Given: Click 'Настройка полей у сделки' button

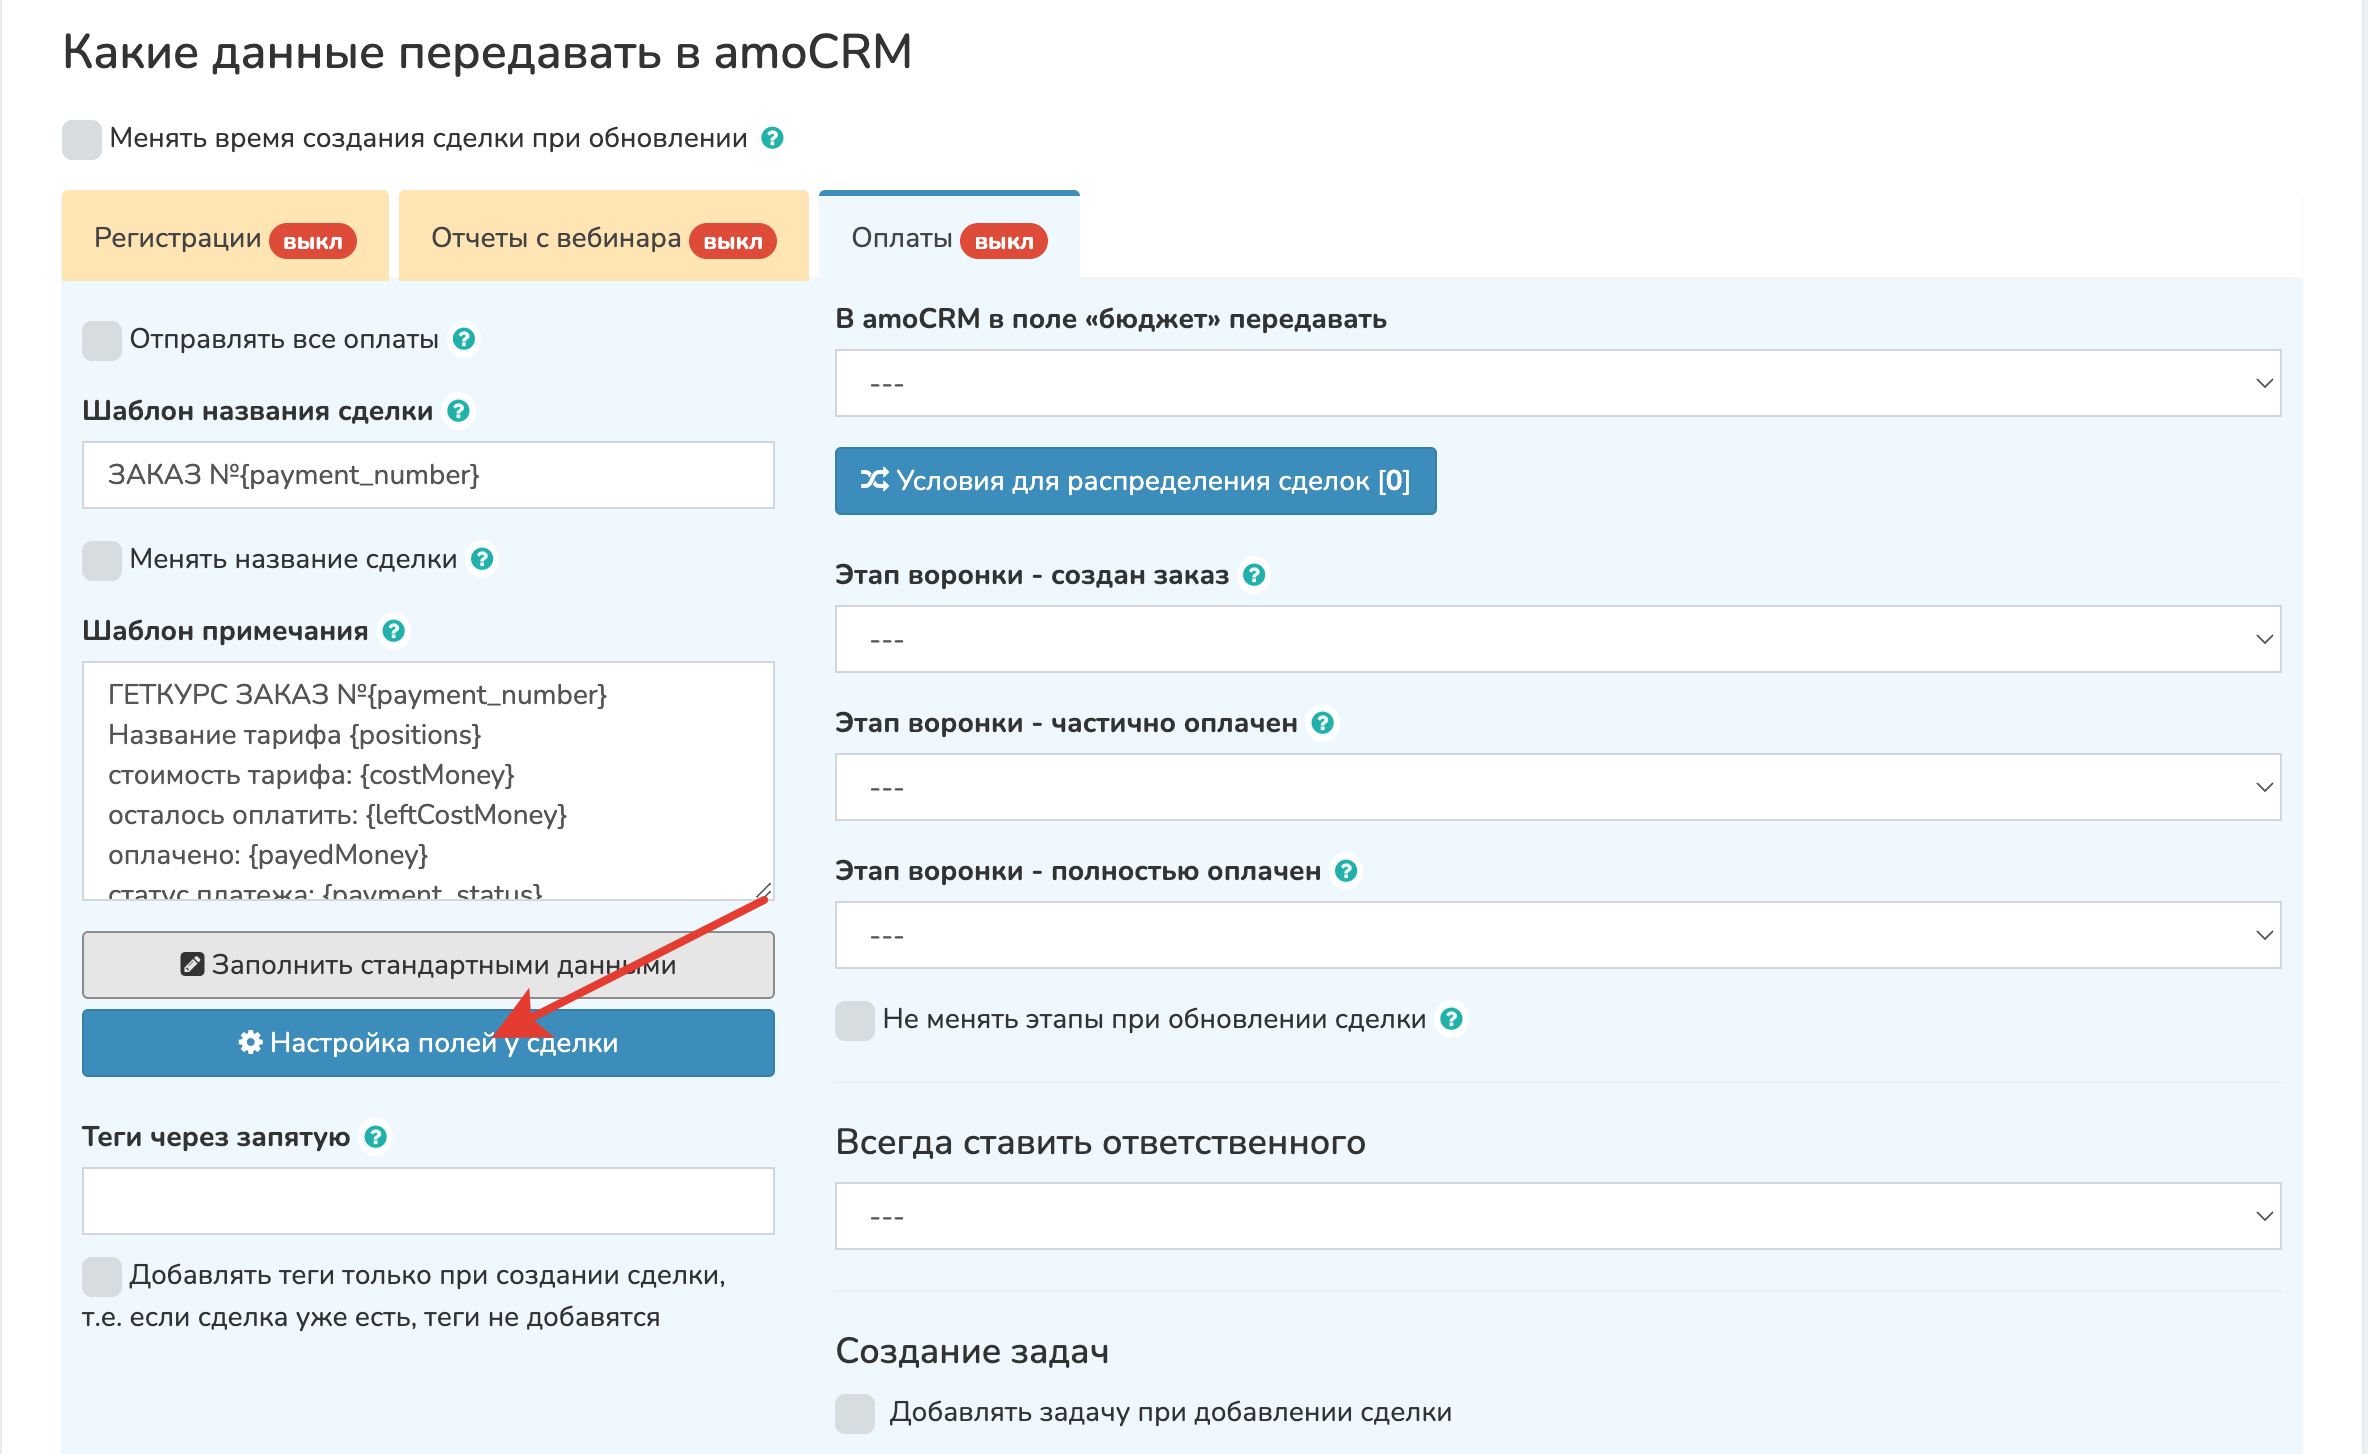Looking at the screenshot, I should [428, 1043].
